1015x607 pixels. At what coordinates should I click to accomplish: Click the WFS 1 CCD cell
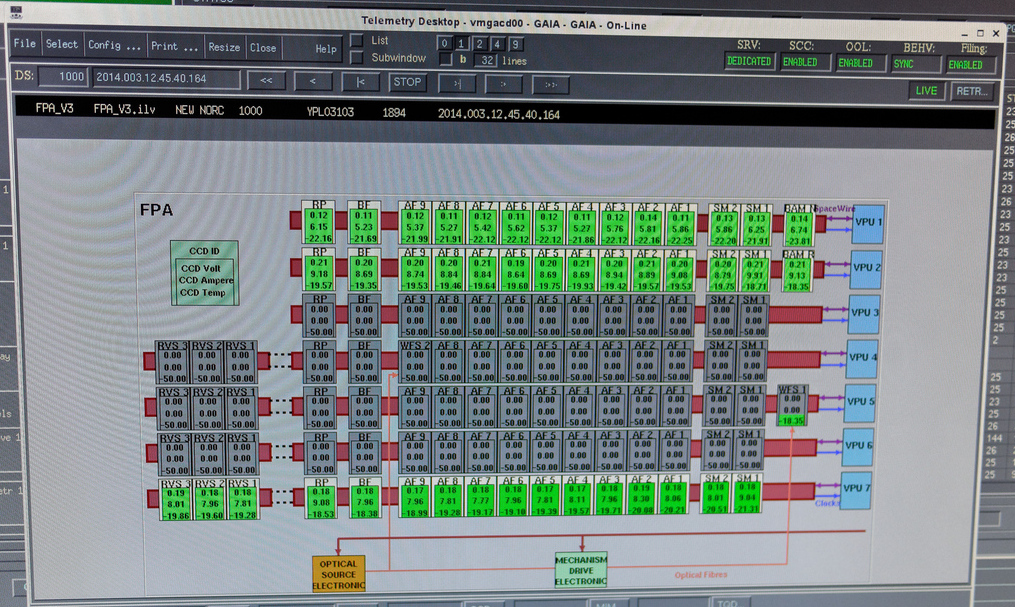point(791,405)
